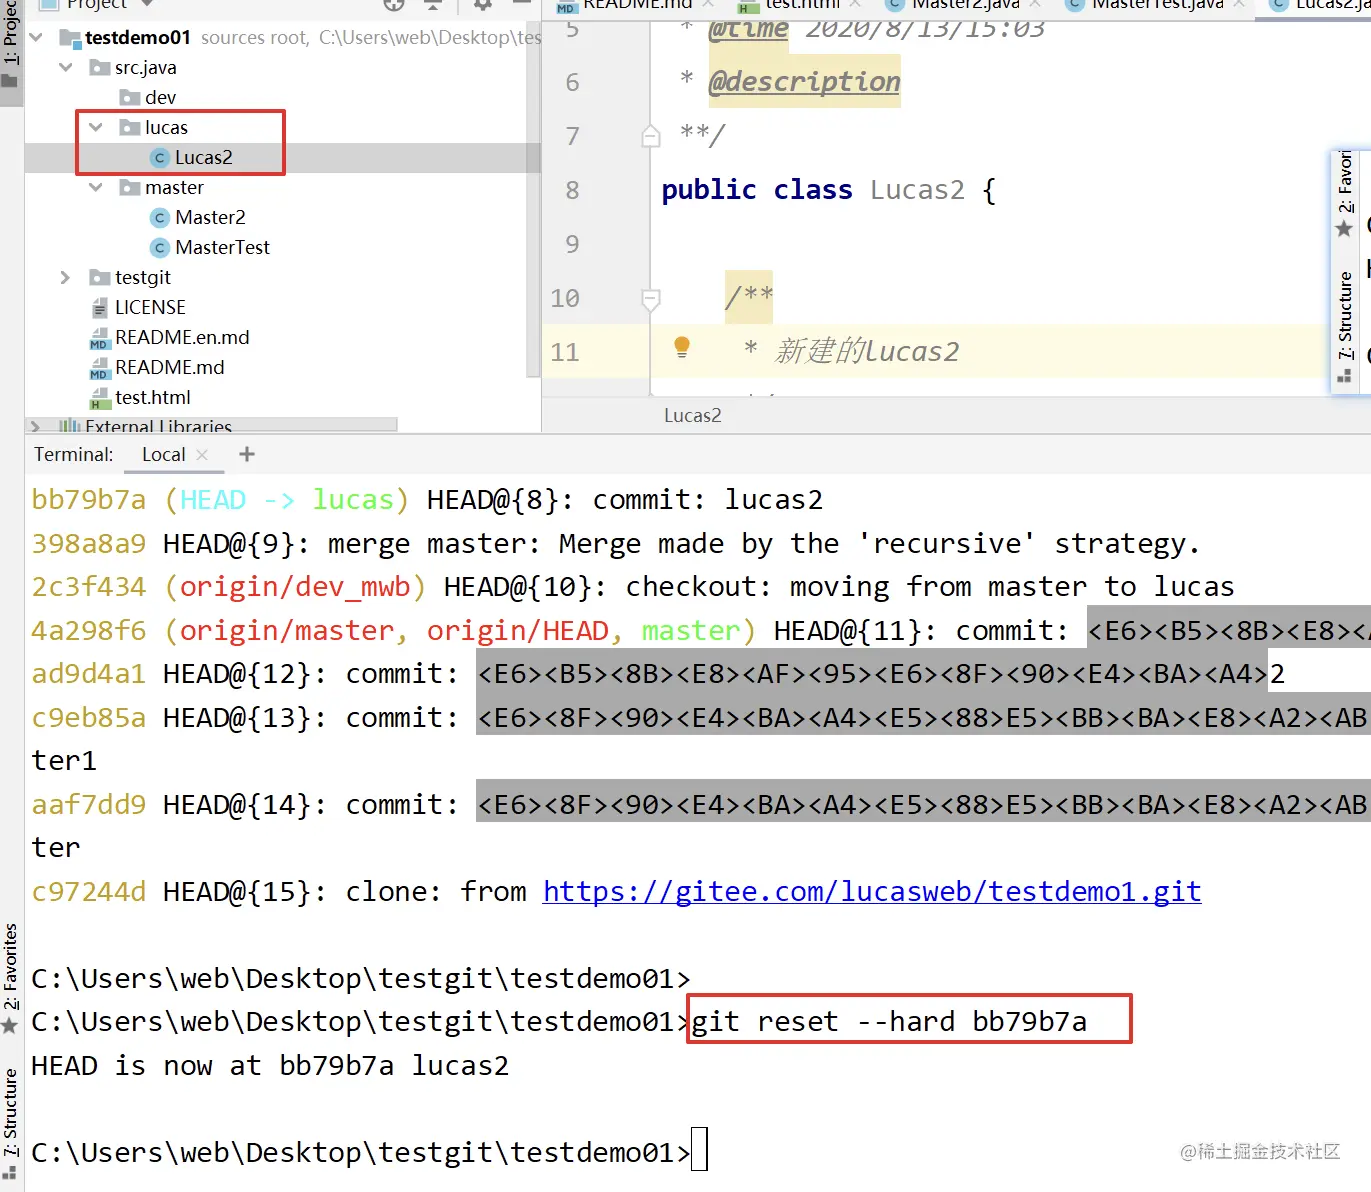Fold the comment ending at line 7
1371x1192 pixels.
coord(651,136)
